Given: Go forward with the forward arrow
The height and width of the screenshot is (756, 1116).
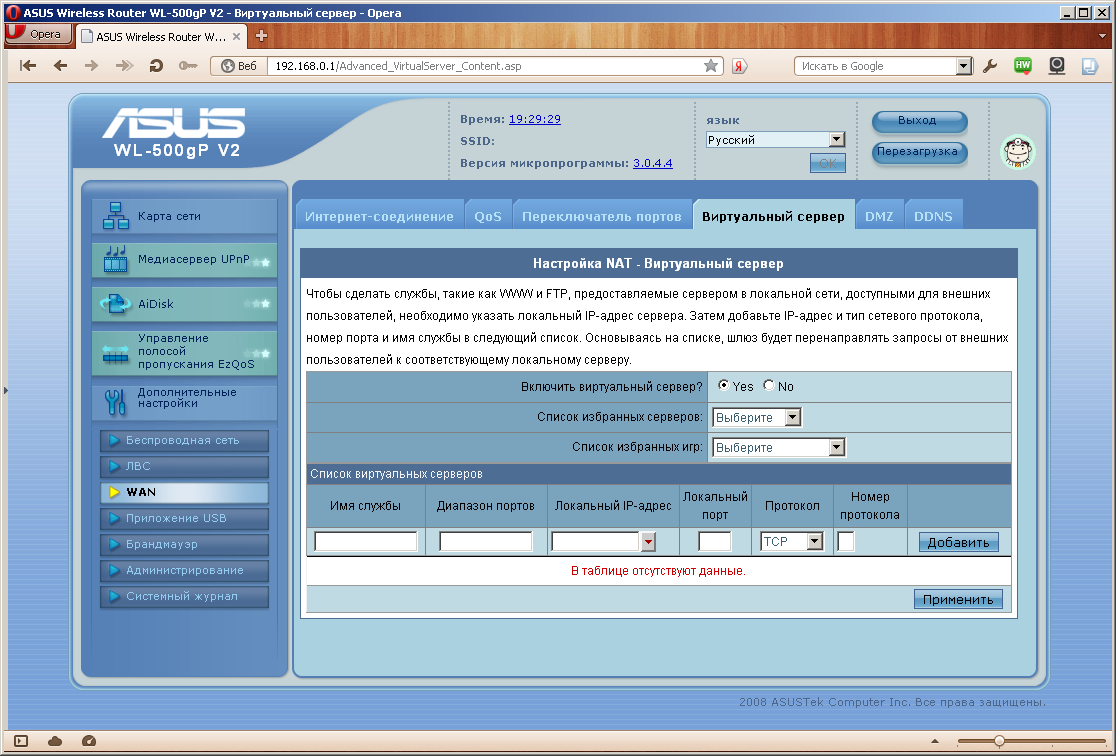Looking at the screenshot, I should 91,66.
